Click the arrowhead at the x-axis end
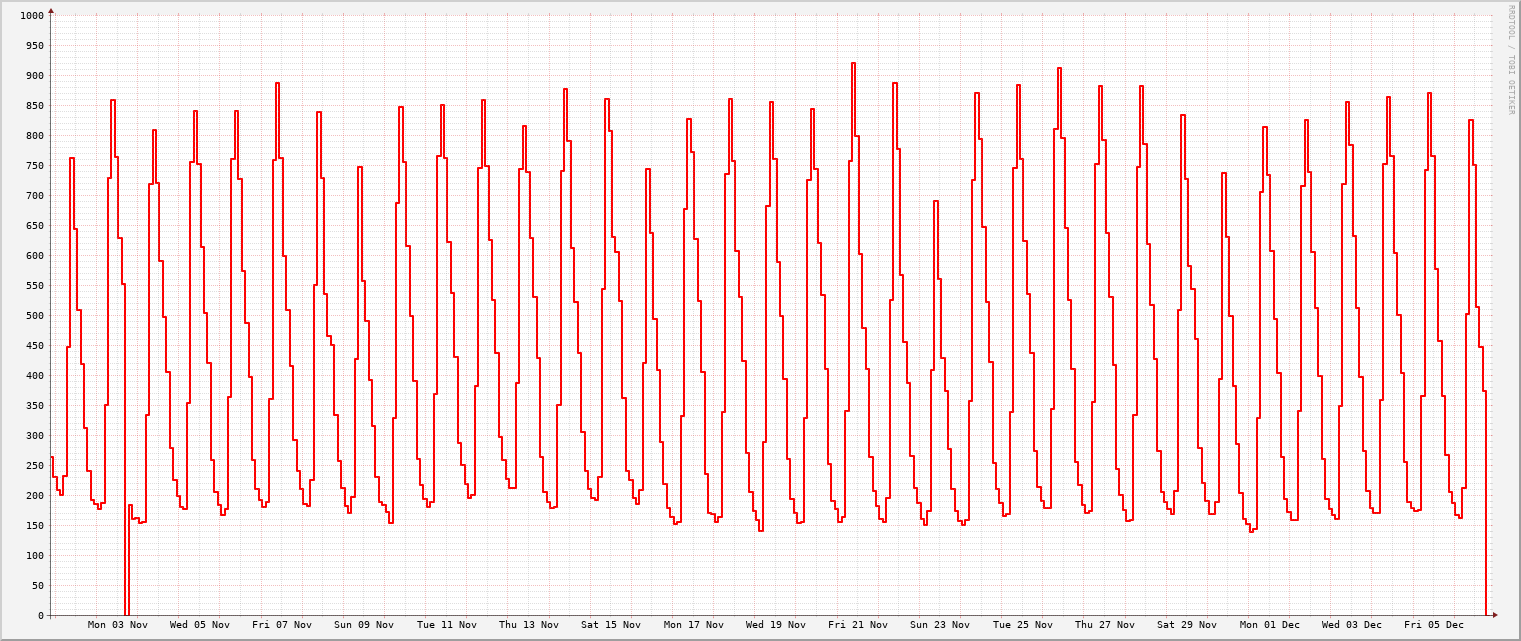Screen dimensions: 1521x641 point(1492,615)
